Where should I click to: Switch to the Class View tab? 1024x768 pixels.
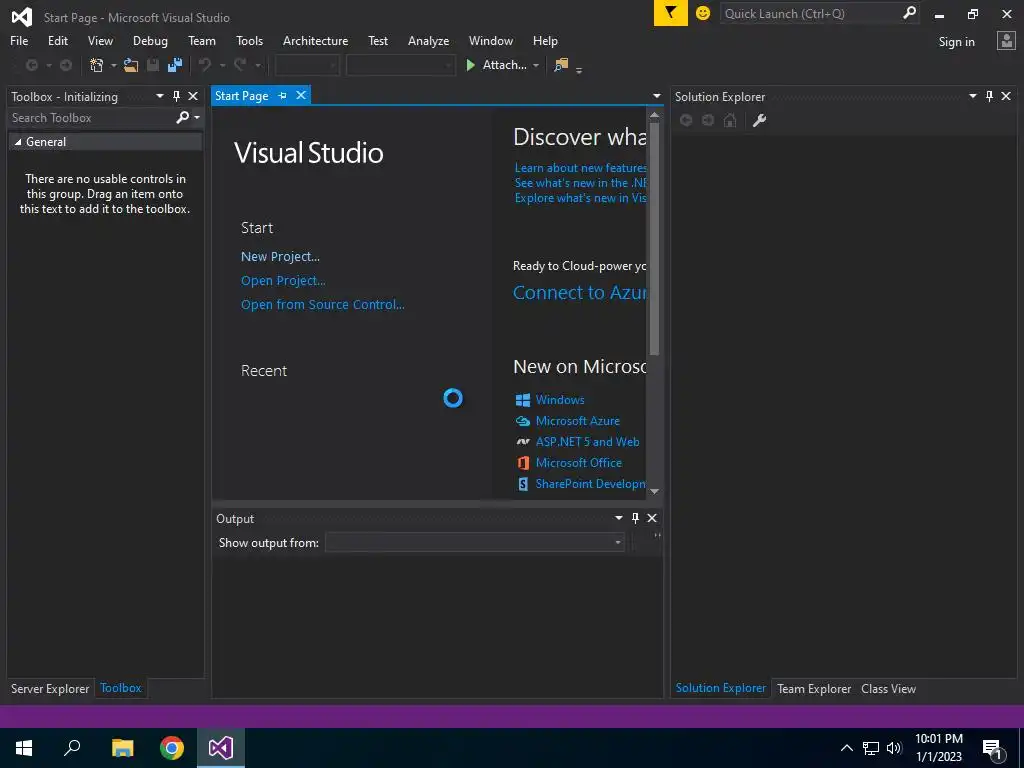coord(888,688)
